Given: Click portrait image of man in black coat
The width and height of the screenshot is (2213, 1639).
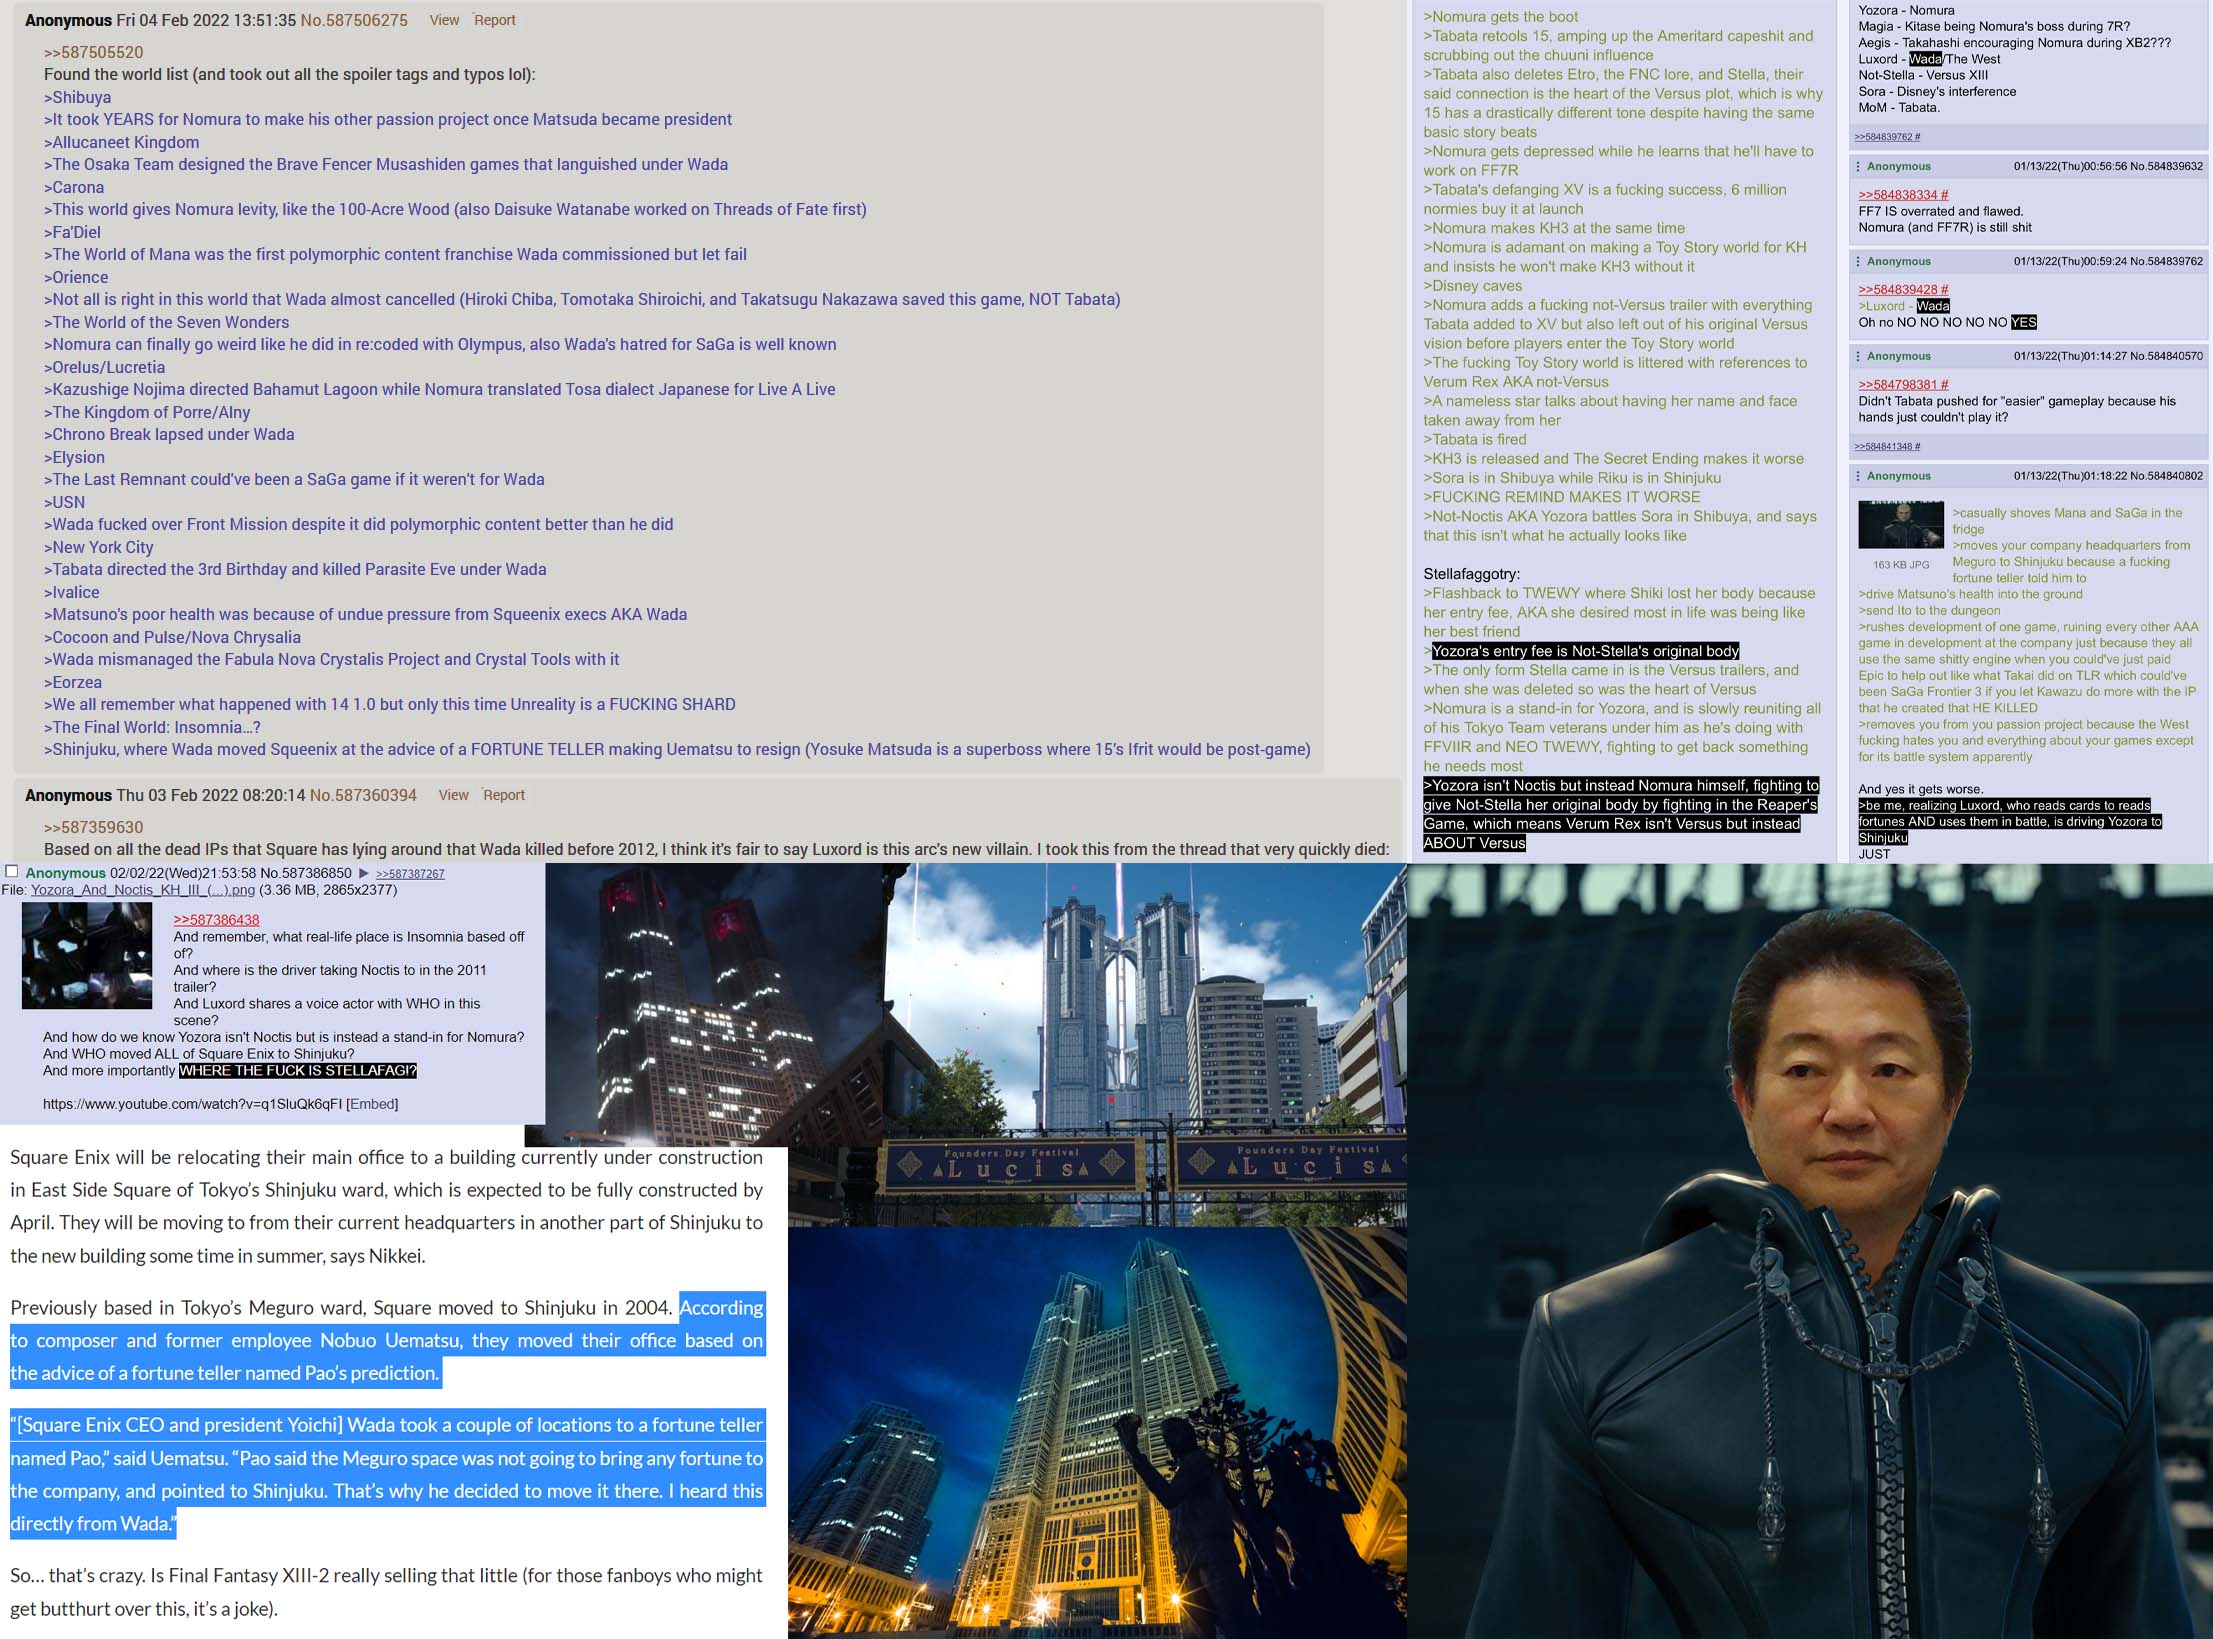Looking at the screenshot, I should click(1809, 1251).
